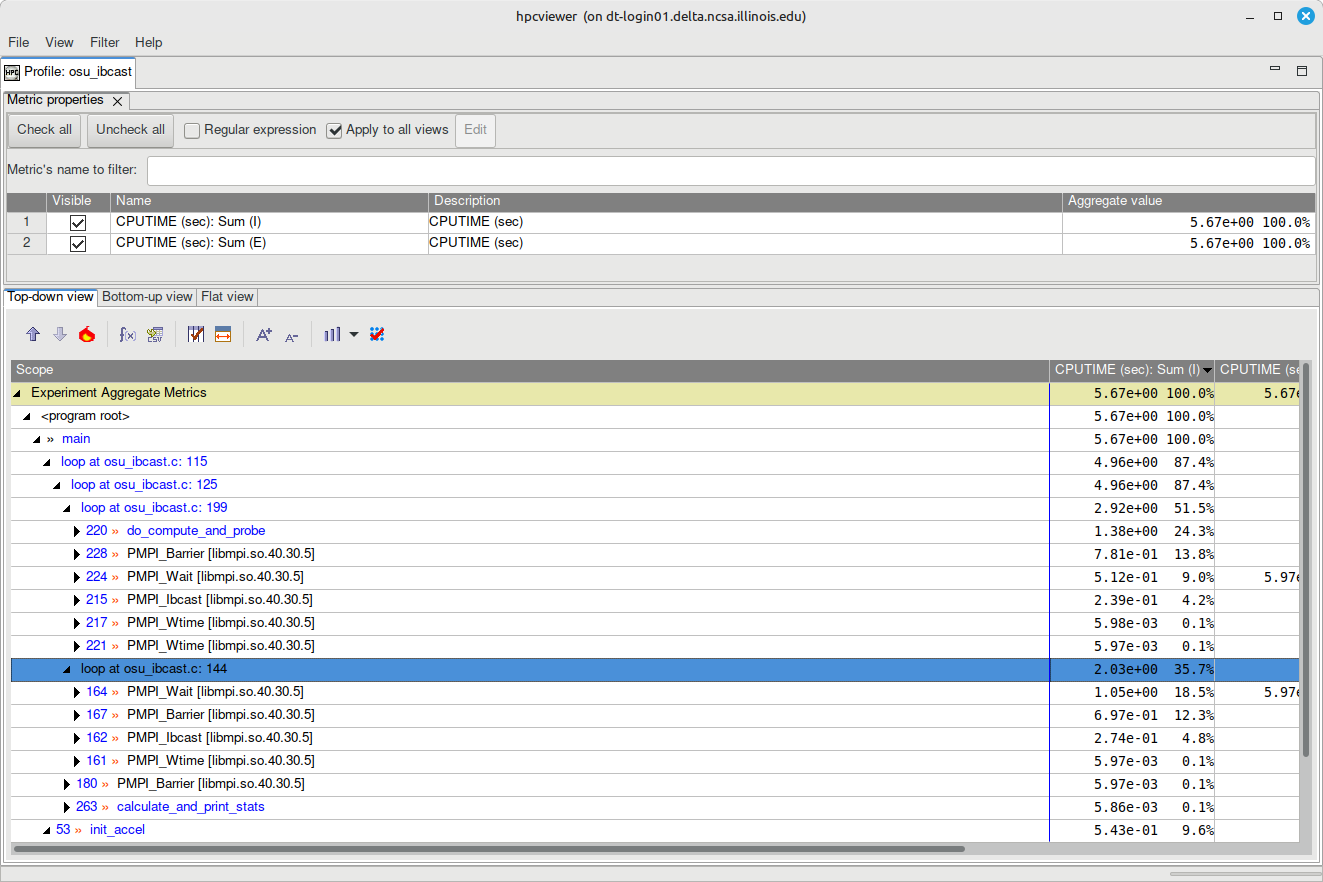Decrease the font size with A- icon

[291, 335]
